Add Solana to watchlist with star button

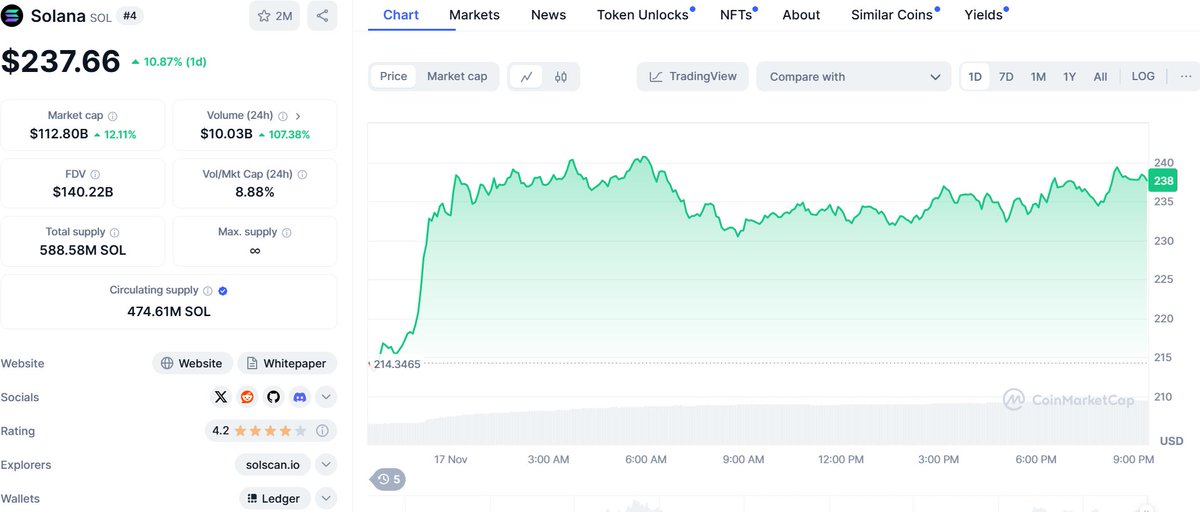274,16
